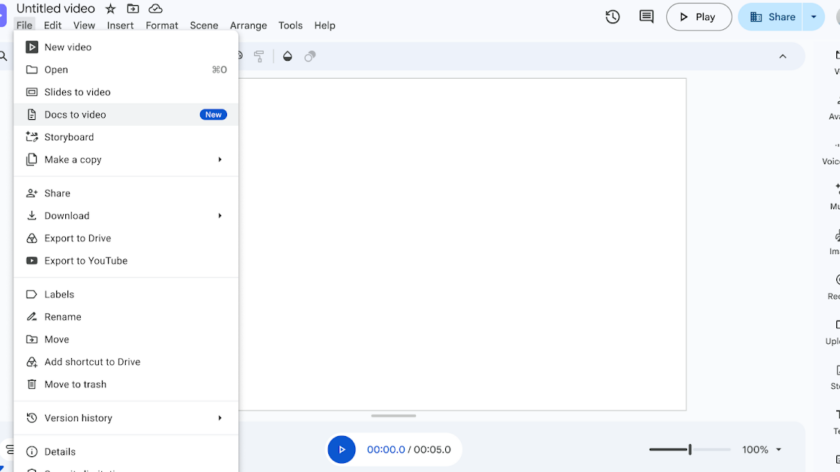Click the Untitled video title field

coord(55,9)
